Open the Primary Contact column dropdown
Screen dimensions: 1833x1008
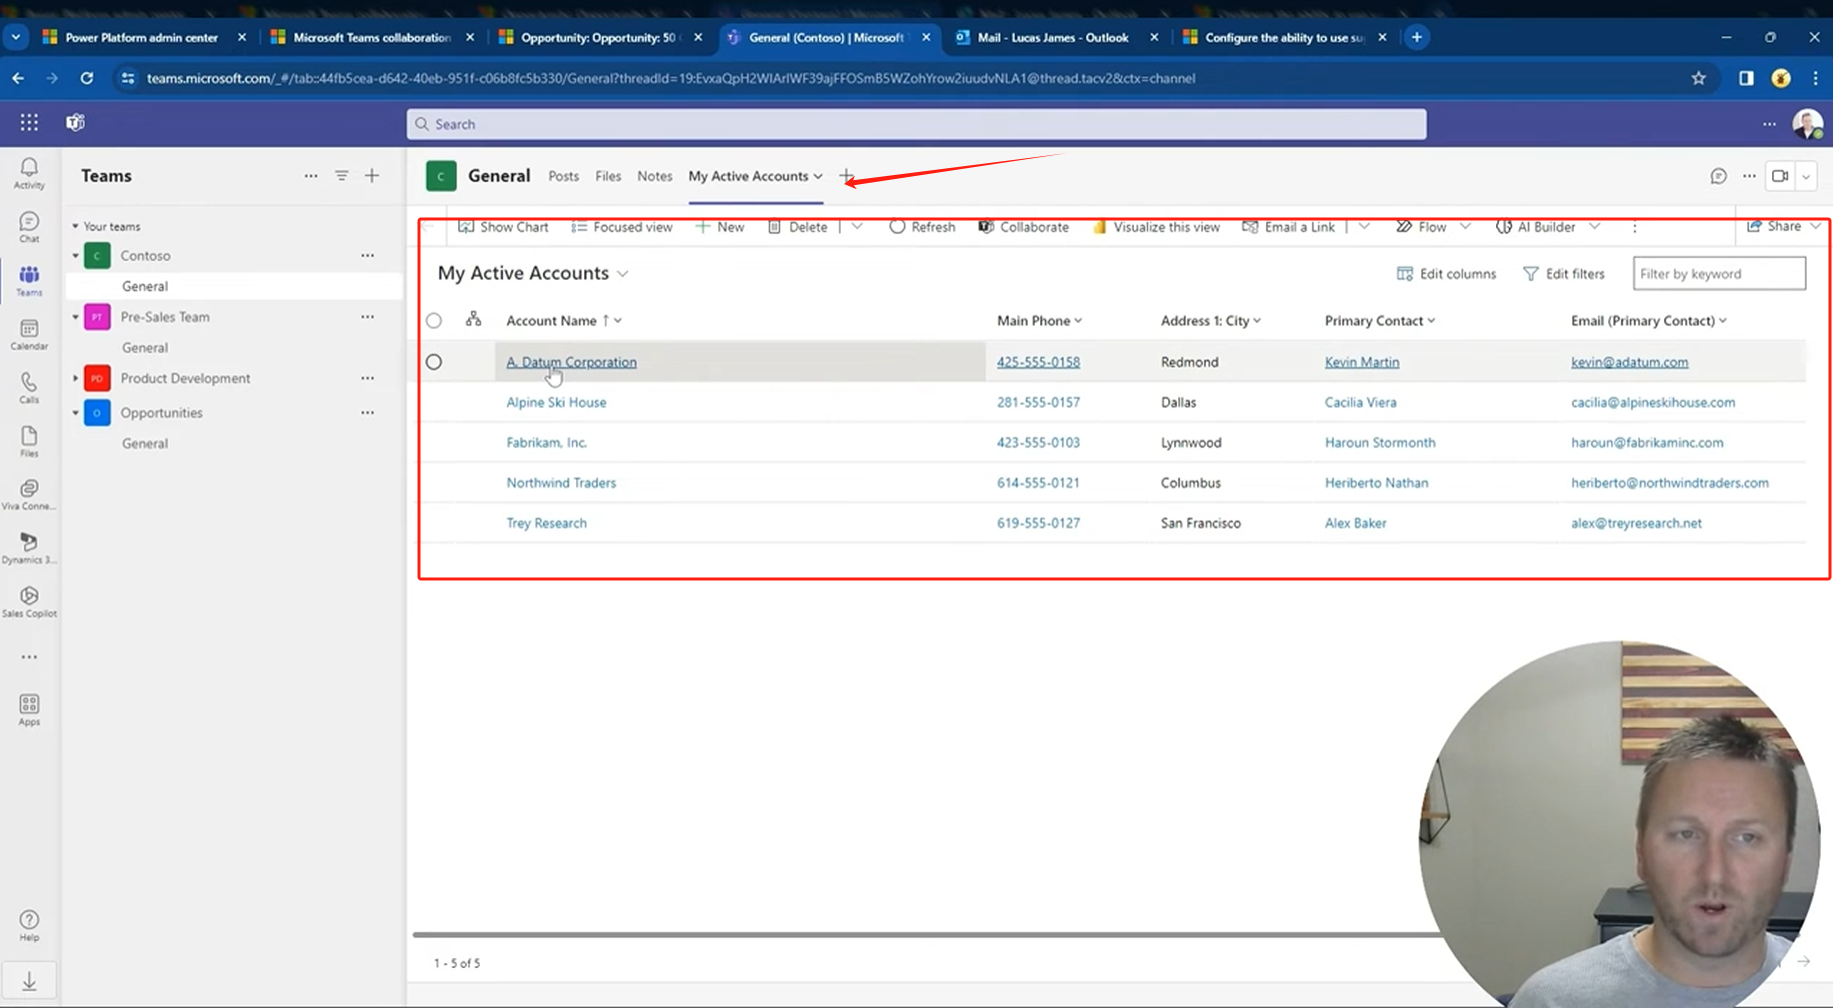click(1431, 321)
